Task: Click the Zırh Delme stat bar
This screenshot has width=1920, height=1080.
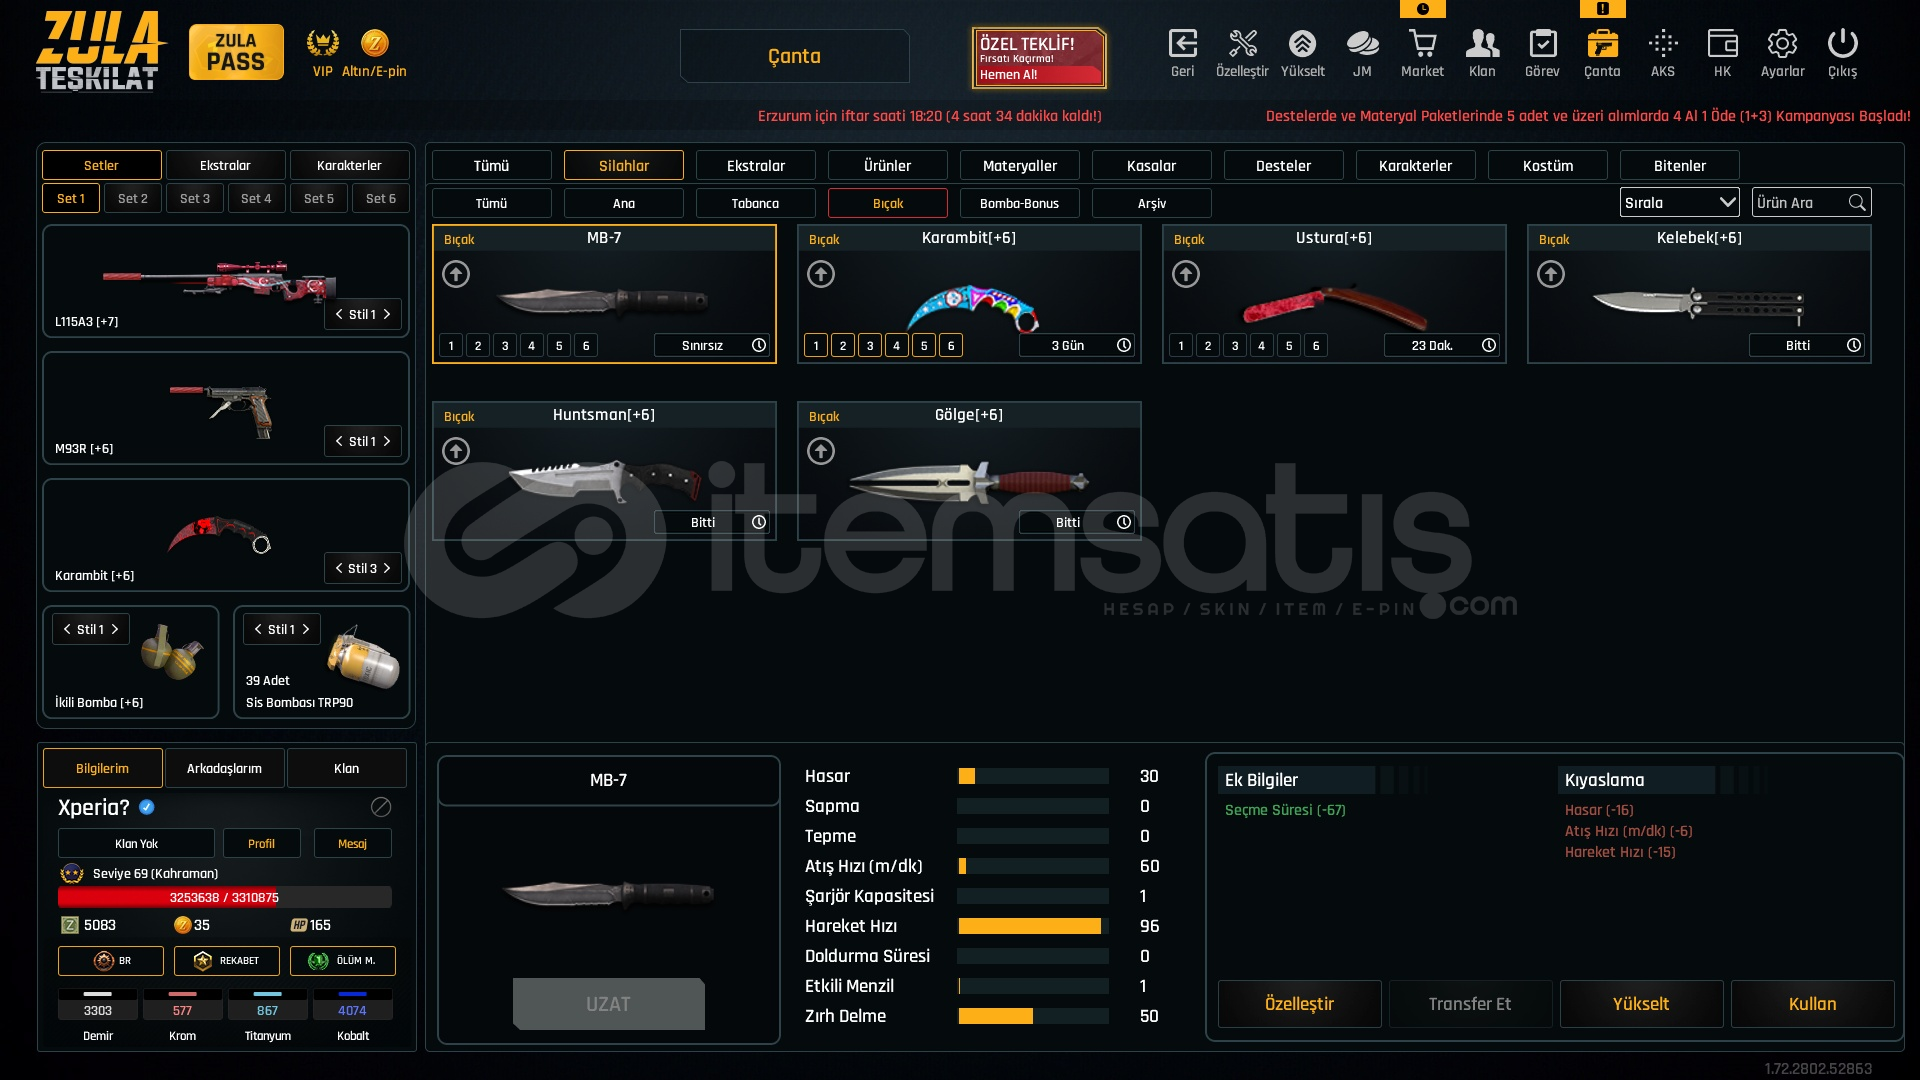Action: 1033,1016
